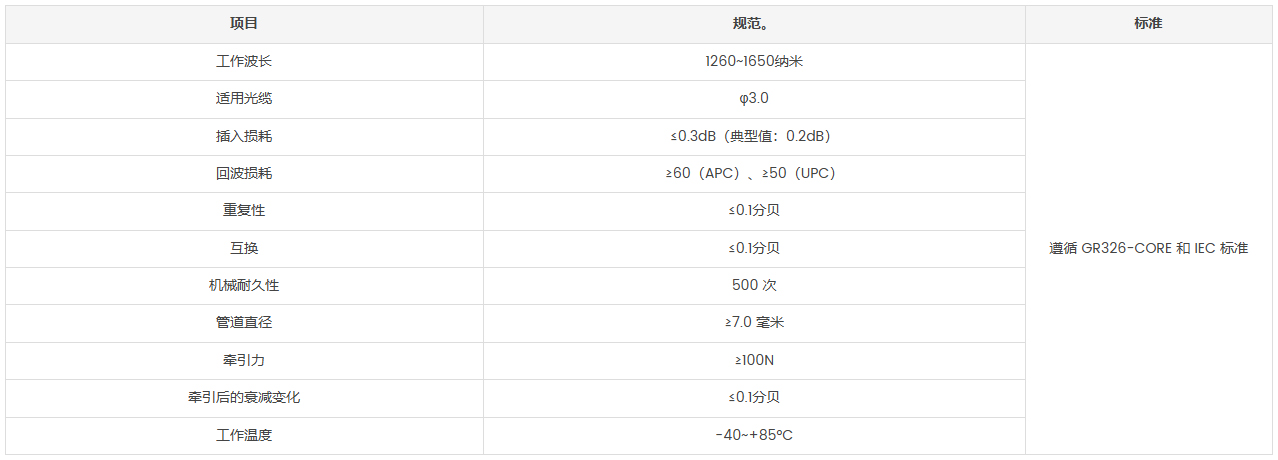Select the 插入损耗 row label
The height and width of the screenshot is (460, 1278).
point(244,136)
